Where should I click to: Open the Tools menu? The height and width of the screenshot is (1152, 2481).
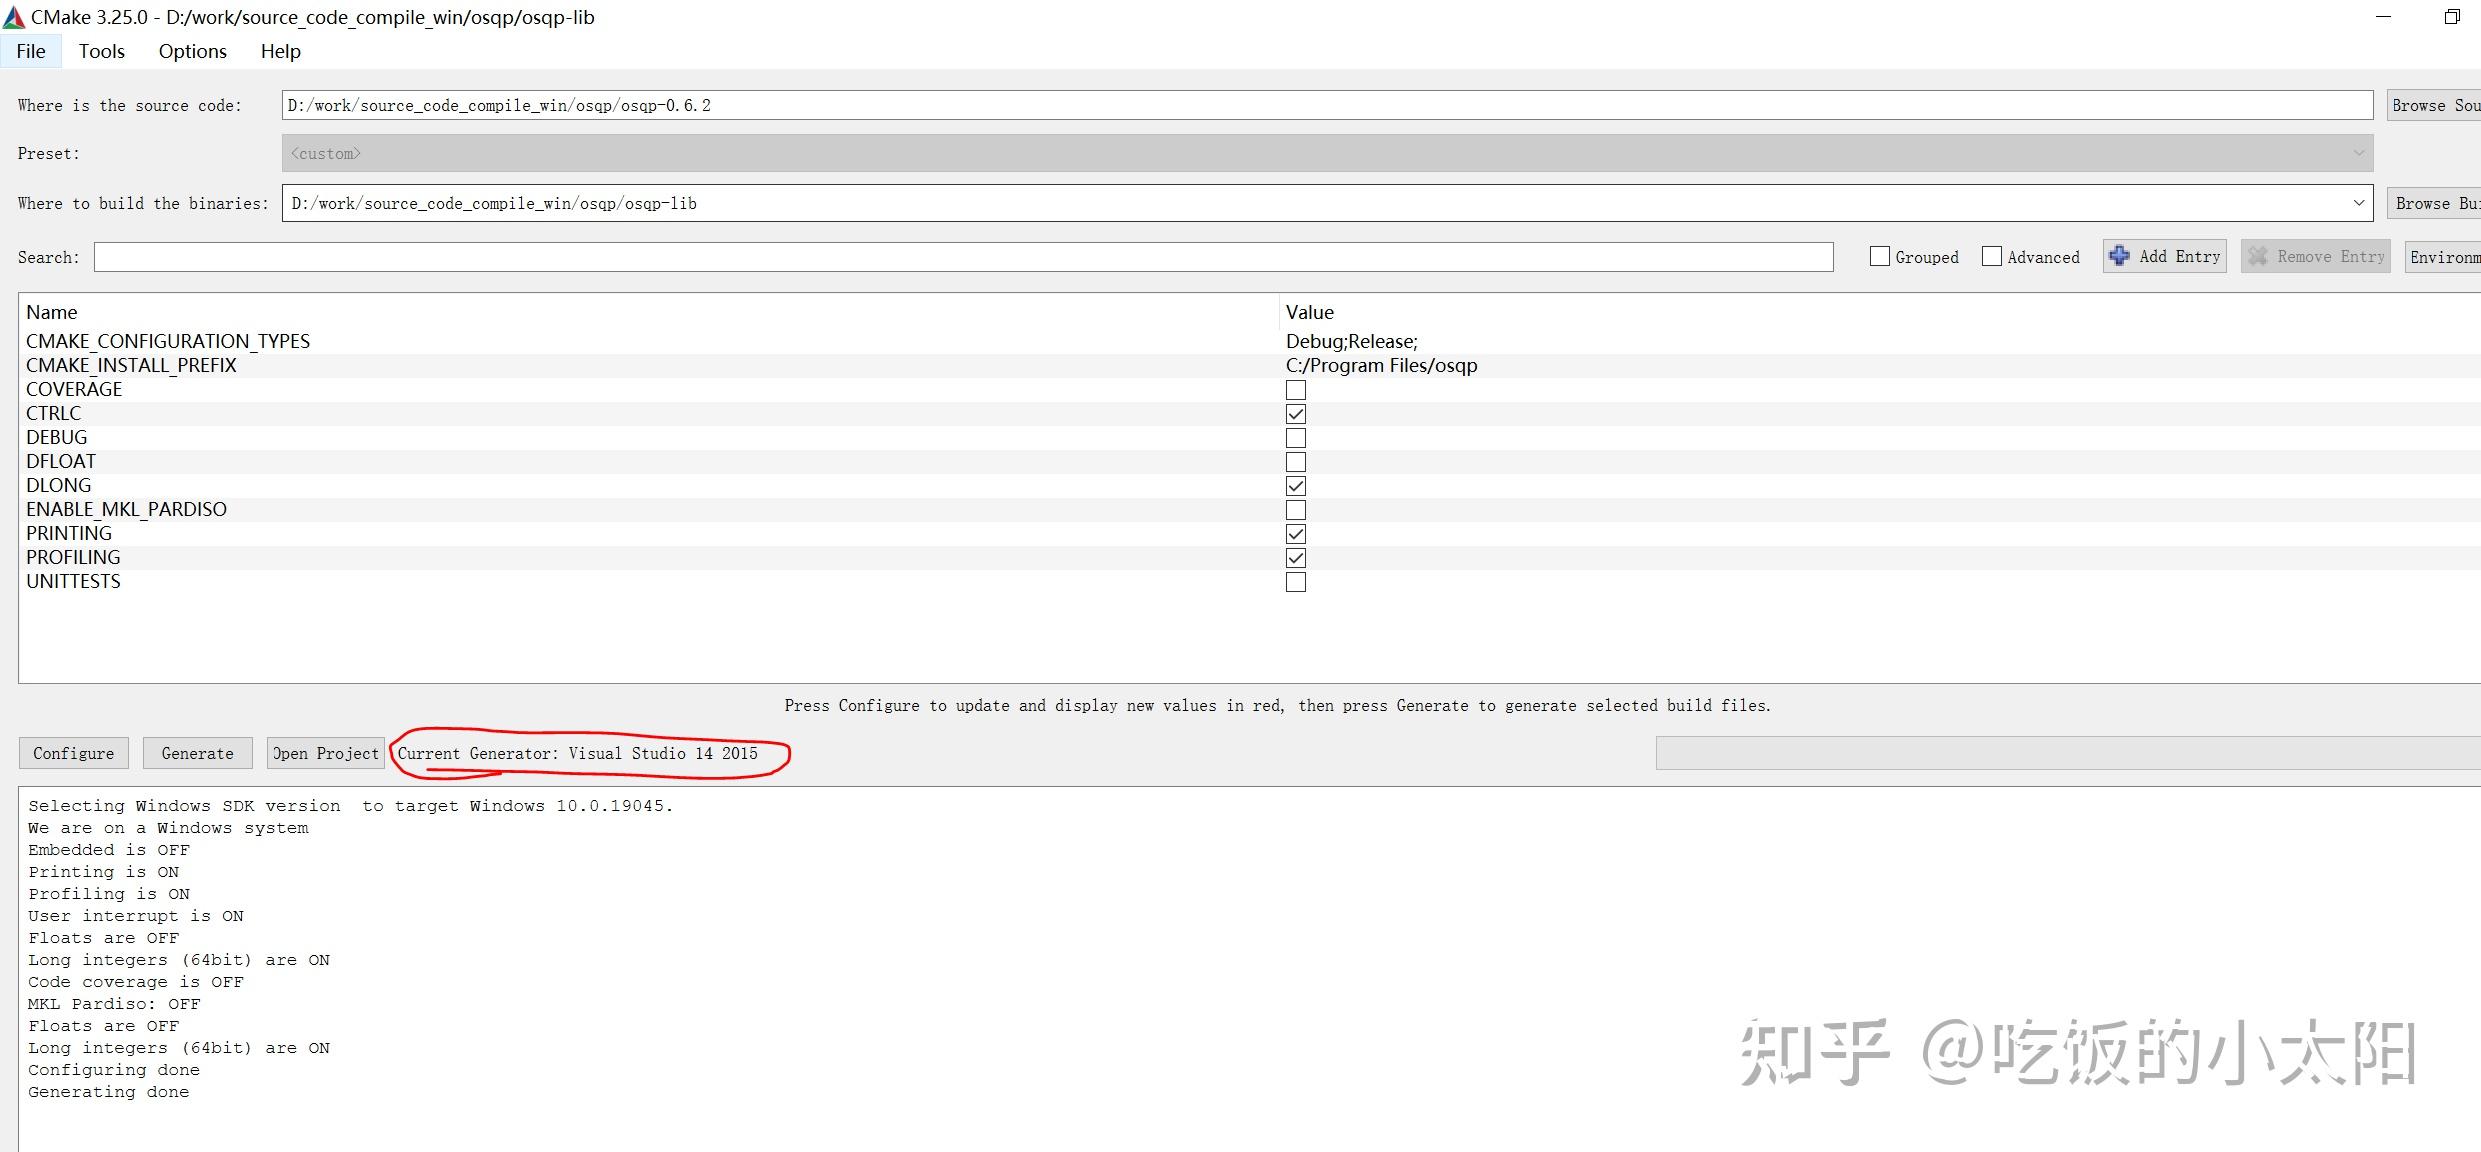(x=102, y=51)
